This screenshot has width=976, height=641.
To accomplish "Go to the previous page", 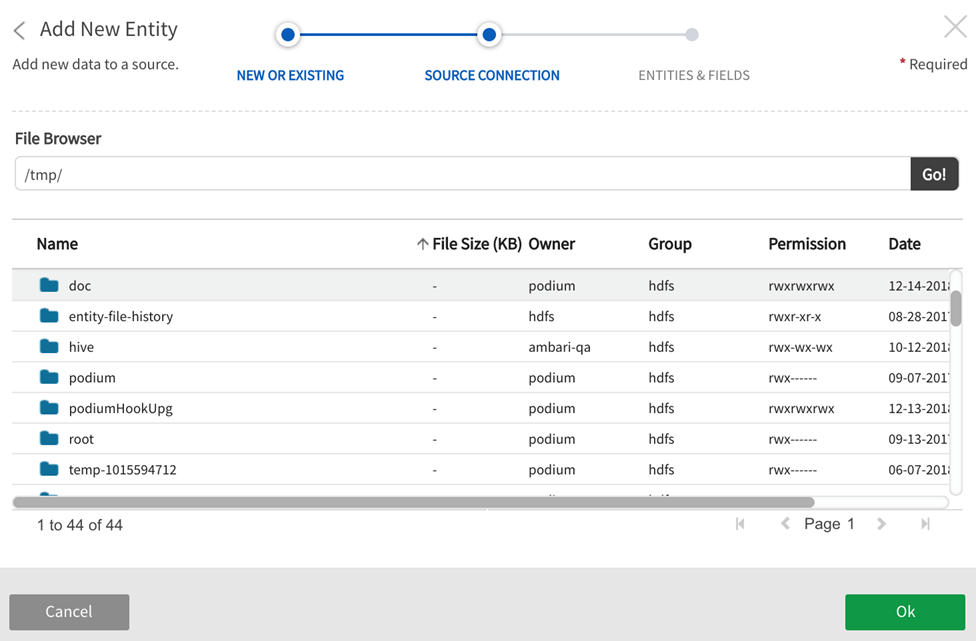I will tap(786, 524).
